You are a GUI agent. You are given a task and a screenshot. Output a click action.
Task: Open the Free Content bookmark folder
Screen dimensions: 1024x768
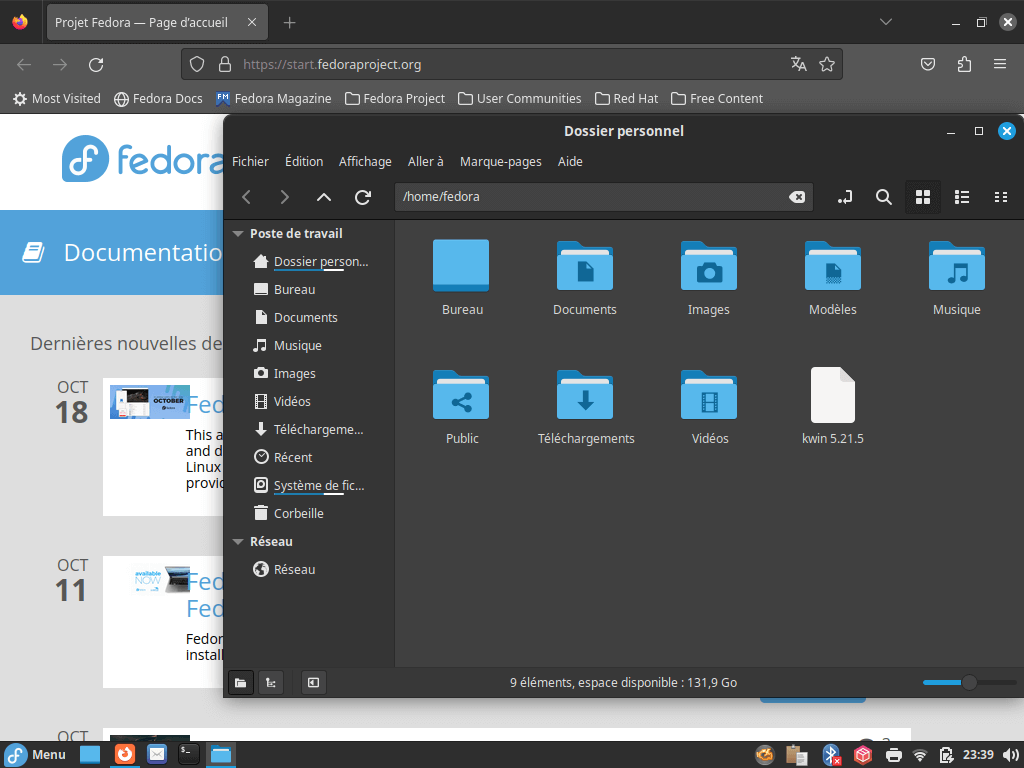716,99
